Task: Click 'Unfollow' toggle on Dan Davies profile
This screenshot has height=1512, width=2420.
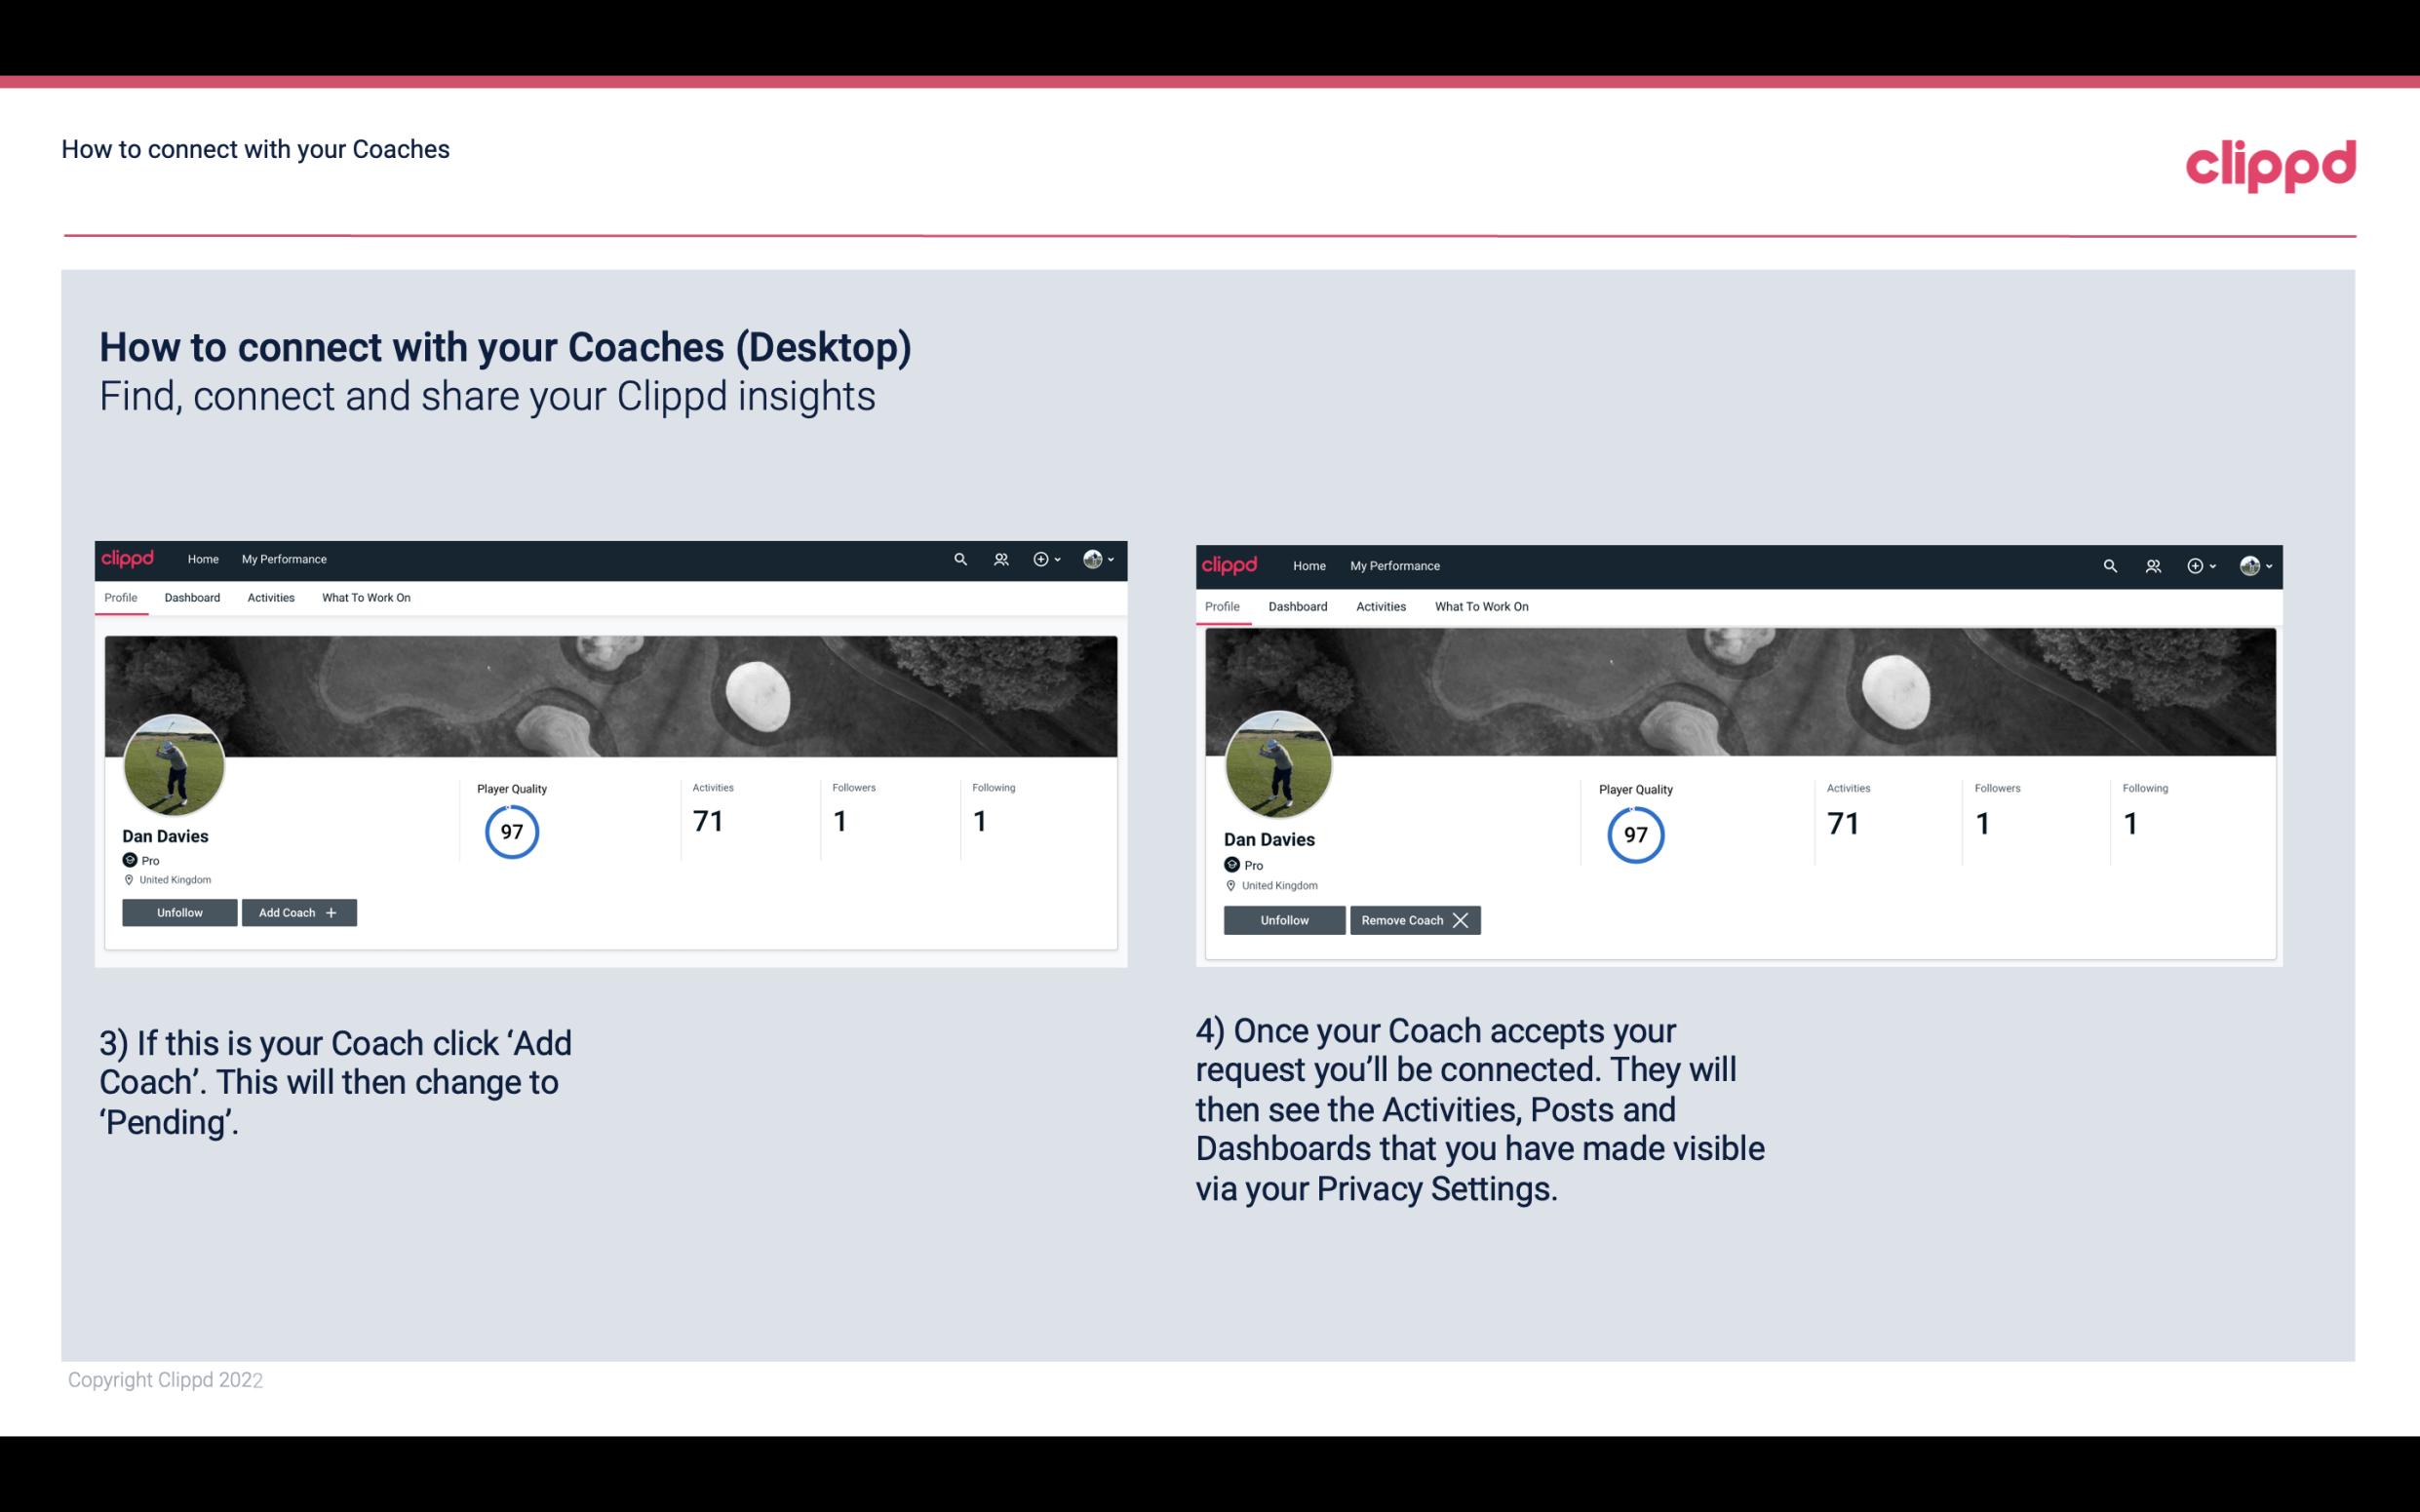Action: [179, 912]
